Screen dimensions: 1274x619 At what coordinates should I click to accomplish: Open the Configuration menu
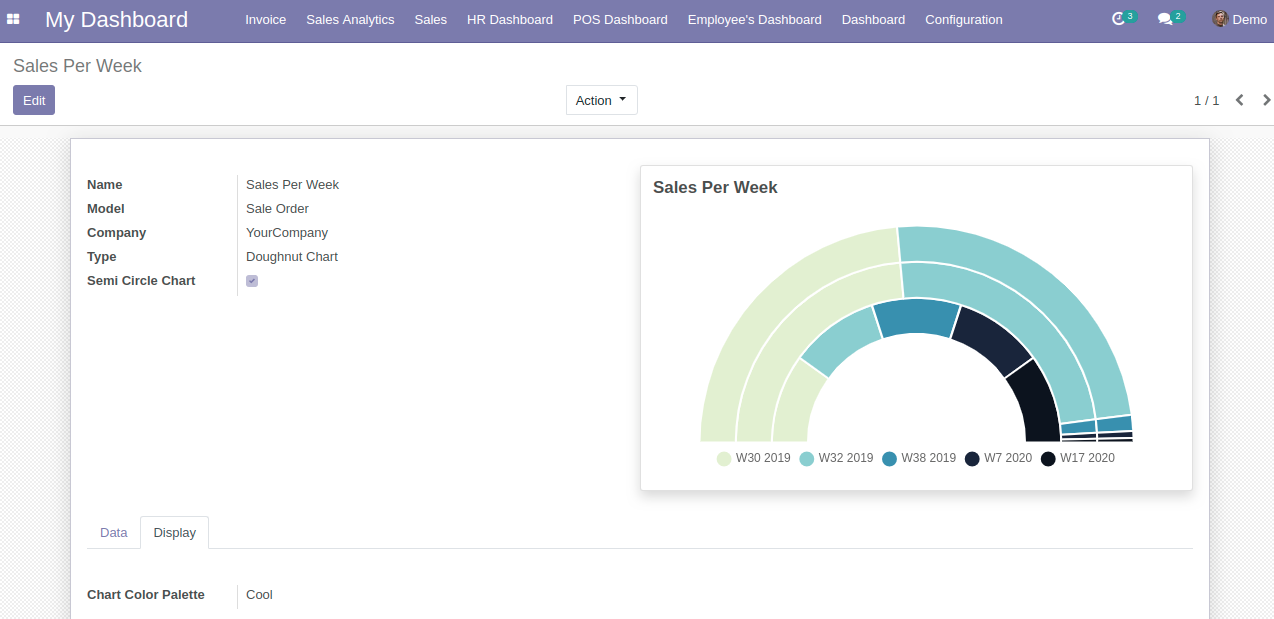coord(963,19)
